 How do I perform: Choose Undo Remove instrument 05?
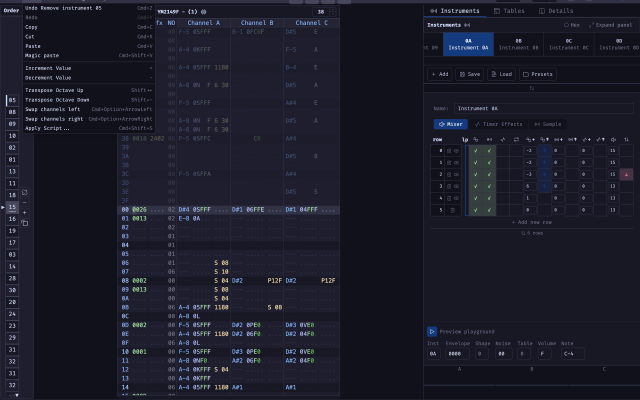pos(89,8)
